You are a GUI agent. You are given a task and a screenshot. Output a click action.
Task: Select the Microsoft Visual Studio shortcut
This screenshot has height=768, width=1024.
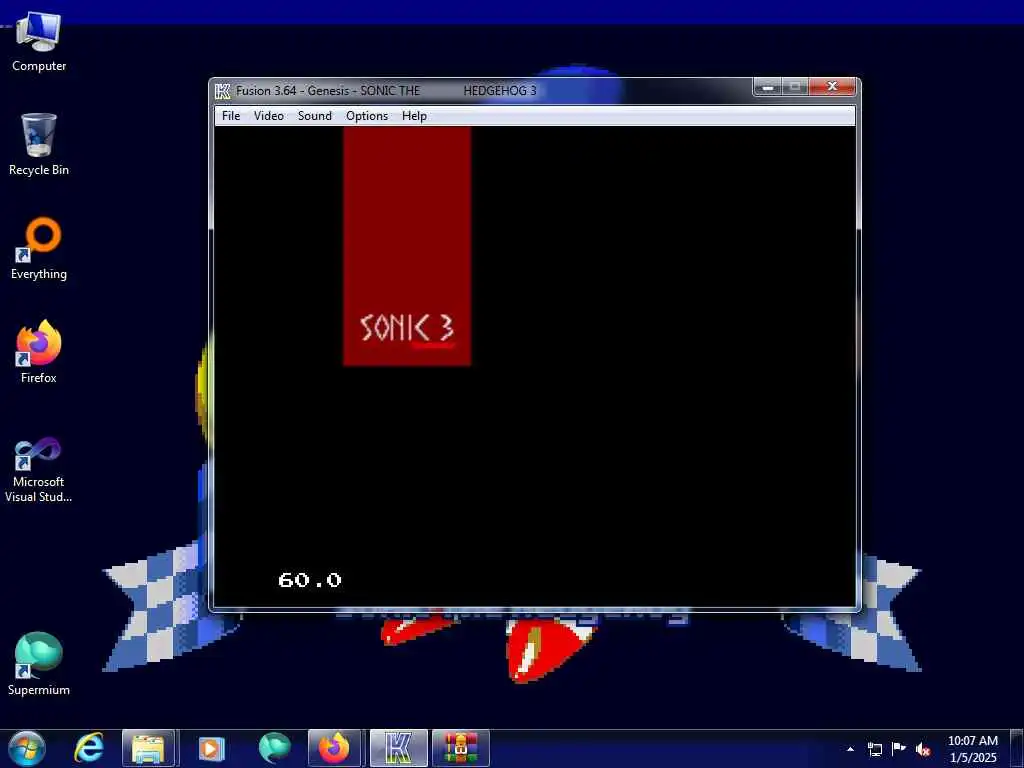[39, 470]
